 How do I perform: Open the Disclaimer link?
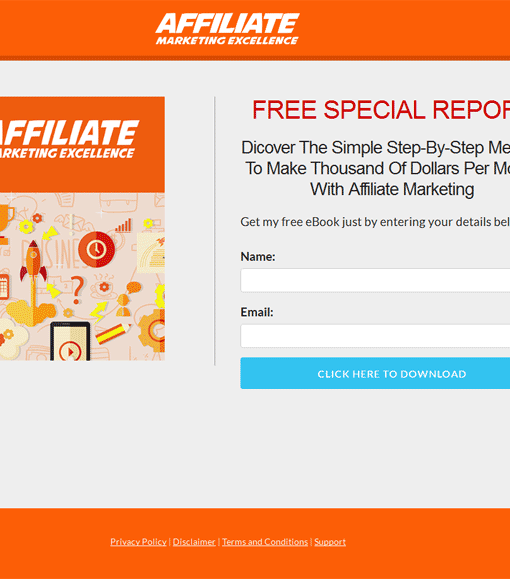pos(194,542)
